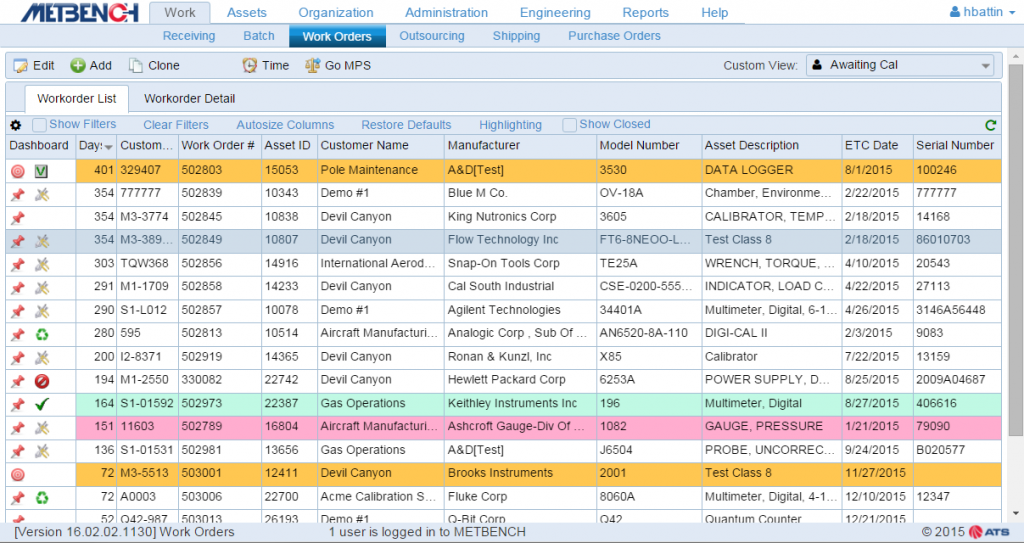Open the Engineering menu

[x=555, y=12]
